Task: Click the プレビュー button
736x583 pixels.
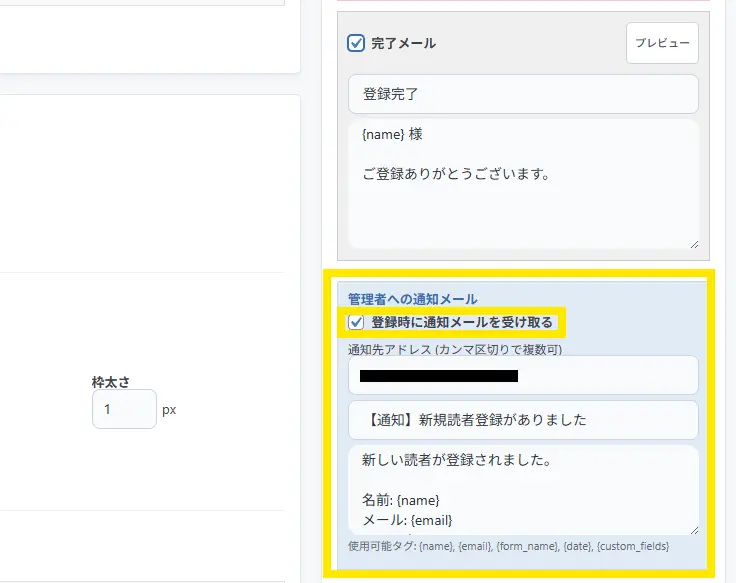Action: pyautogui.click(x=662, y=43)
